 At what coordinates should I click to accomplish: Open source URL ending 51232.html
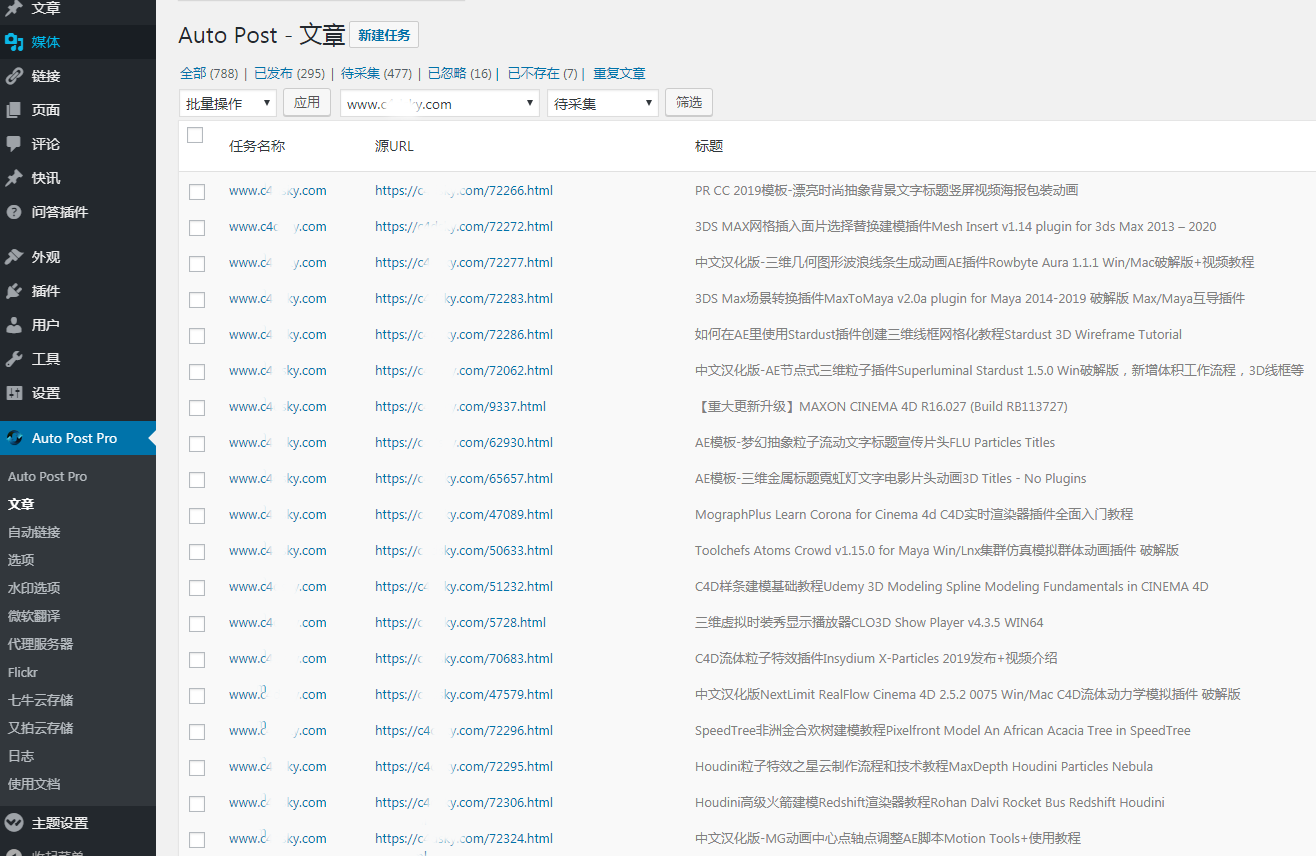coord(464,586)
